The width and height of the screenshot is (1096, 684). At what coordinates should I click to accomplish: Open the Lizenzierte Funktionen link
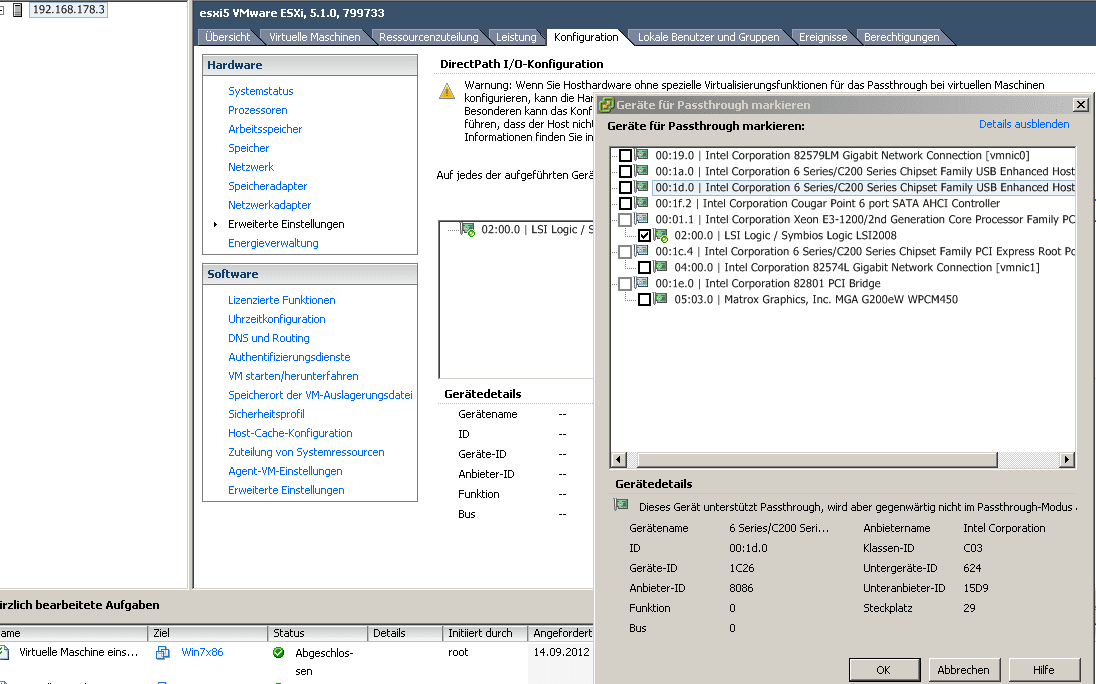pyautogui.click(x=282, y=300)
